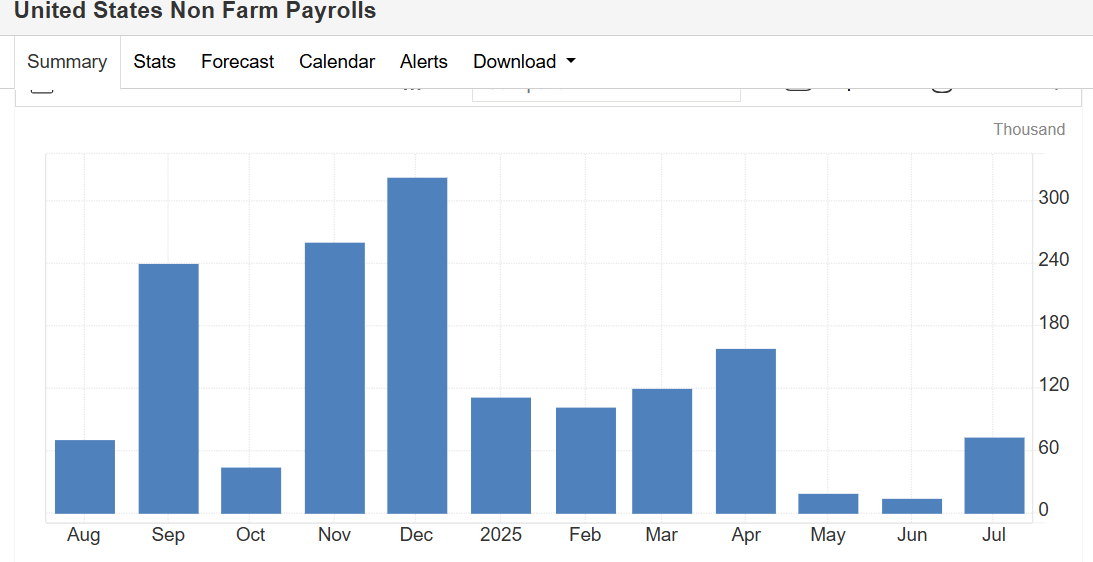Click the February payrolls bar
Image resolution: width=1093 pixels, height=562 pixels.
pos(586,461)
